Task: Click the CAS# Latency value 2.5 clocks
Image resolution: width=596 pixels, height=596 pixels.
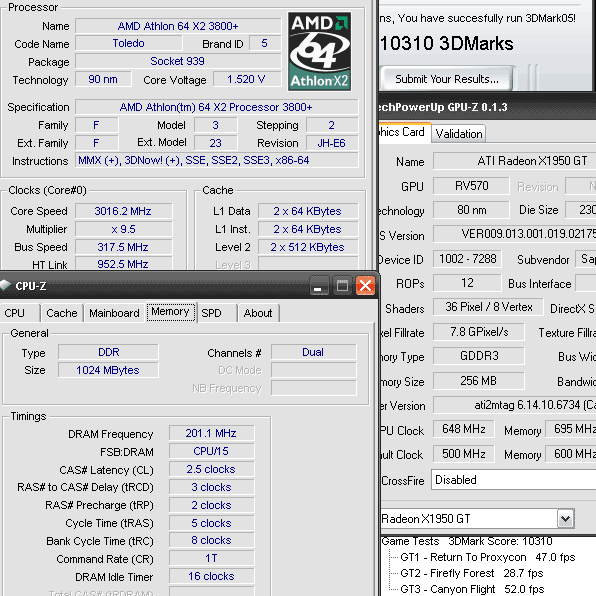Action: click(211, 469)
